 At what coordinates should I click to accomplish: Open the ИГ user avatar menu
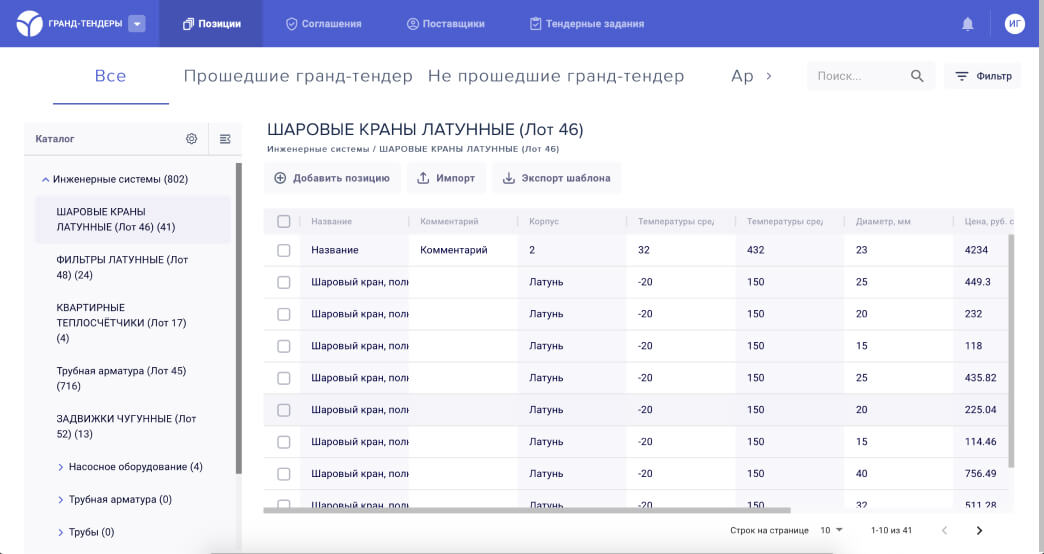click(x=1015, y=23)
